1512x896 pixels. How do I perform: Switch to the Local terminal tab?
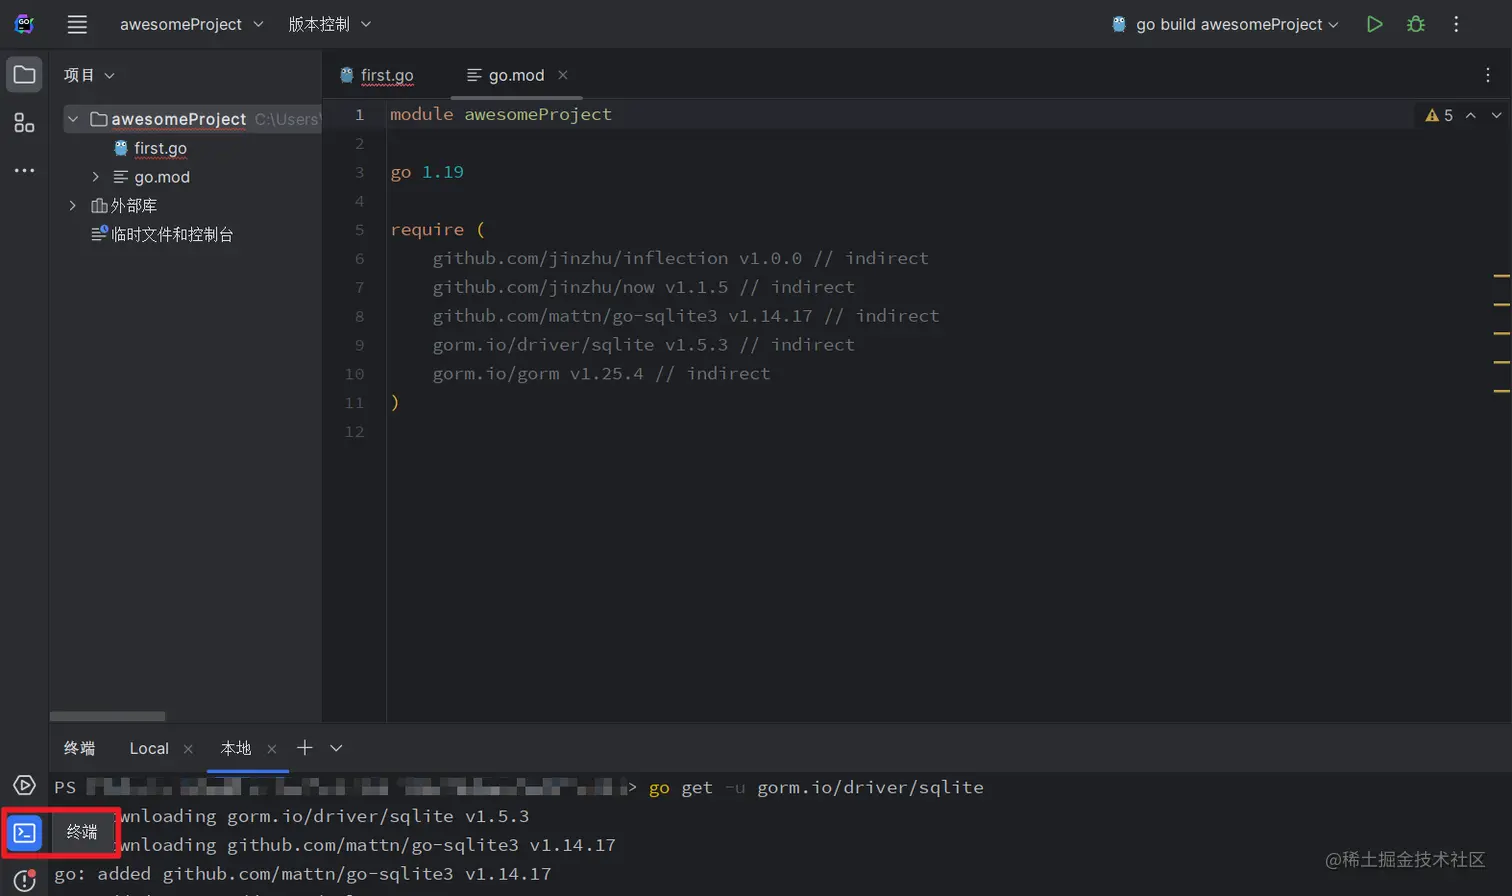coord(149,749)
